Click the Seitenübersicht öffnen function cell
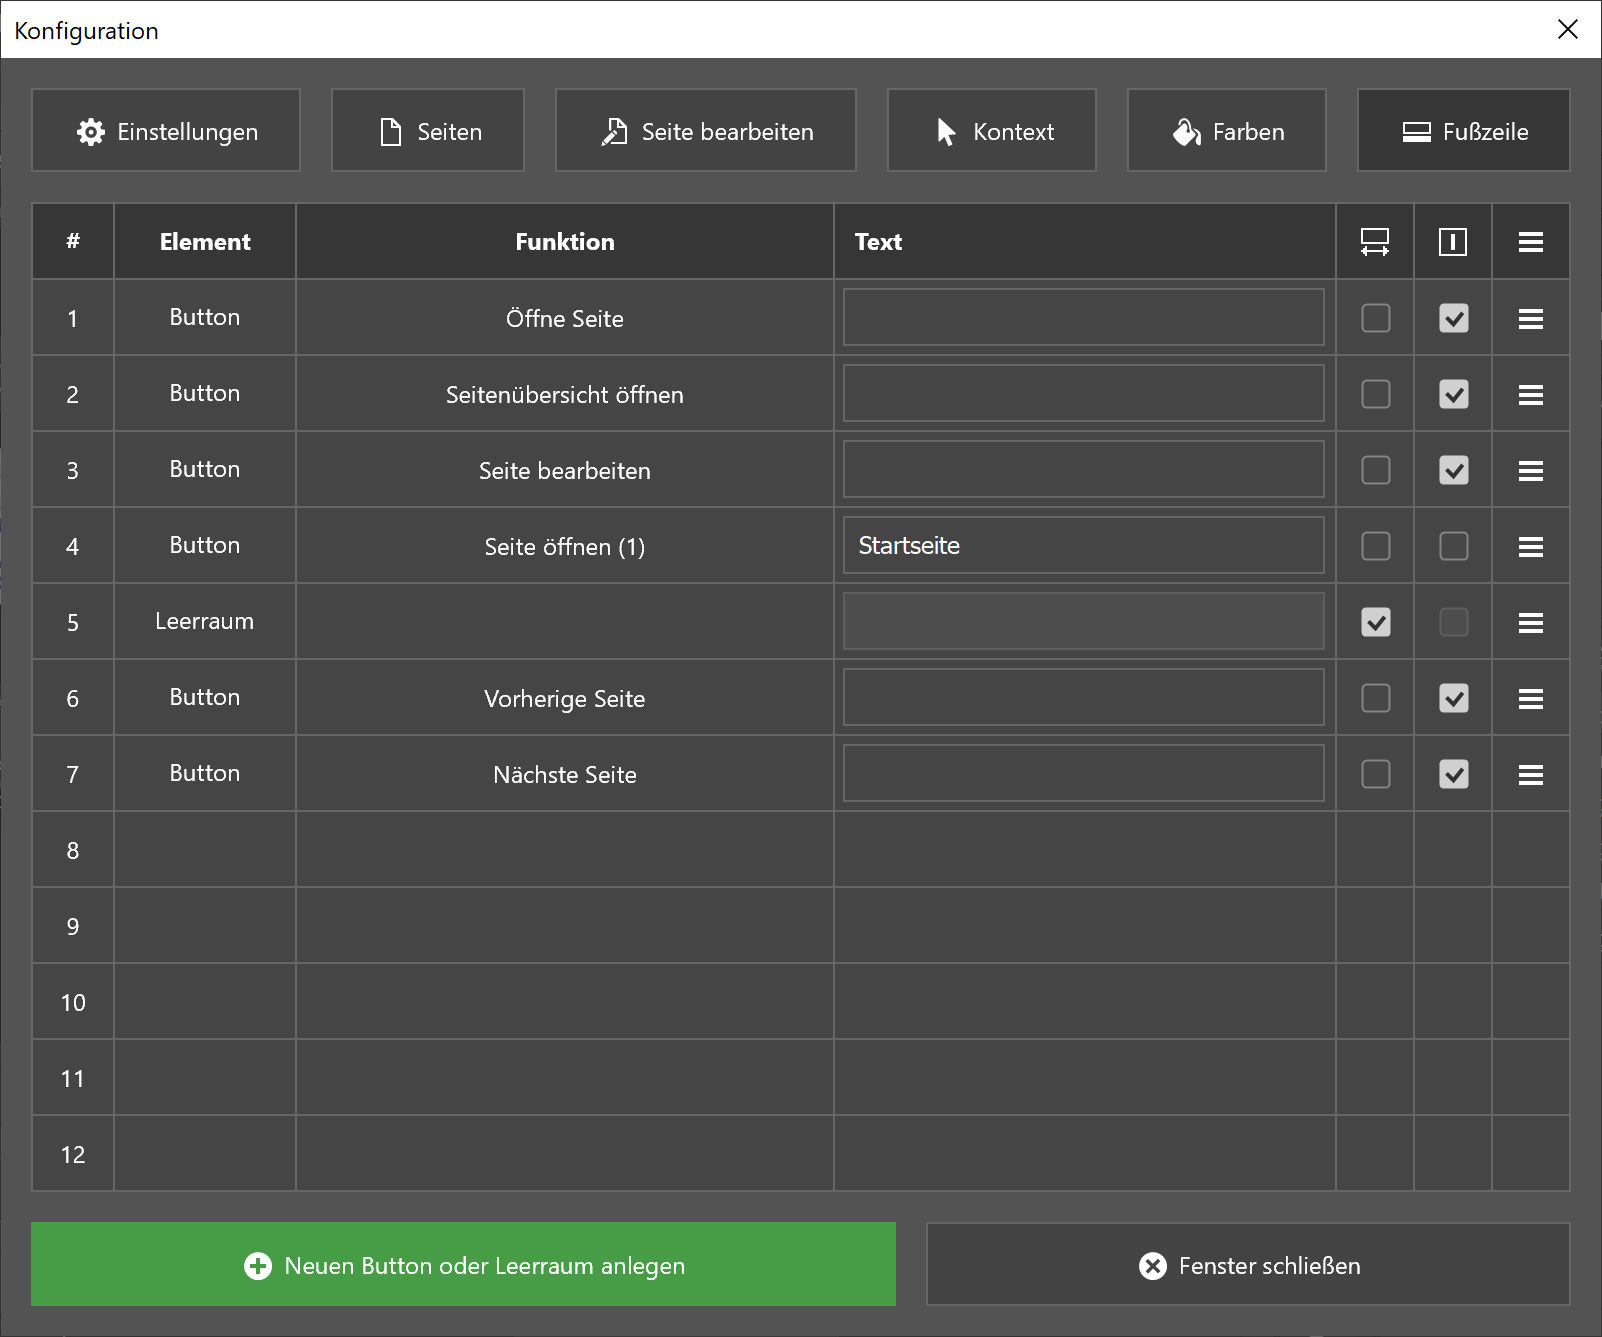Image resolution: width=1602 pixels, height=1337 pixels. 565,394
